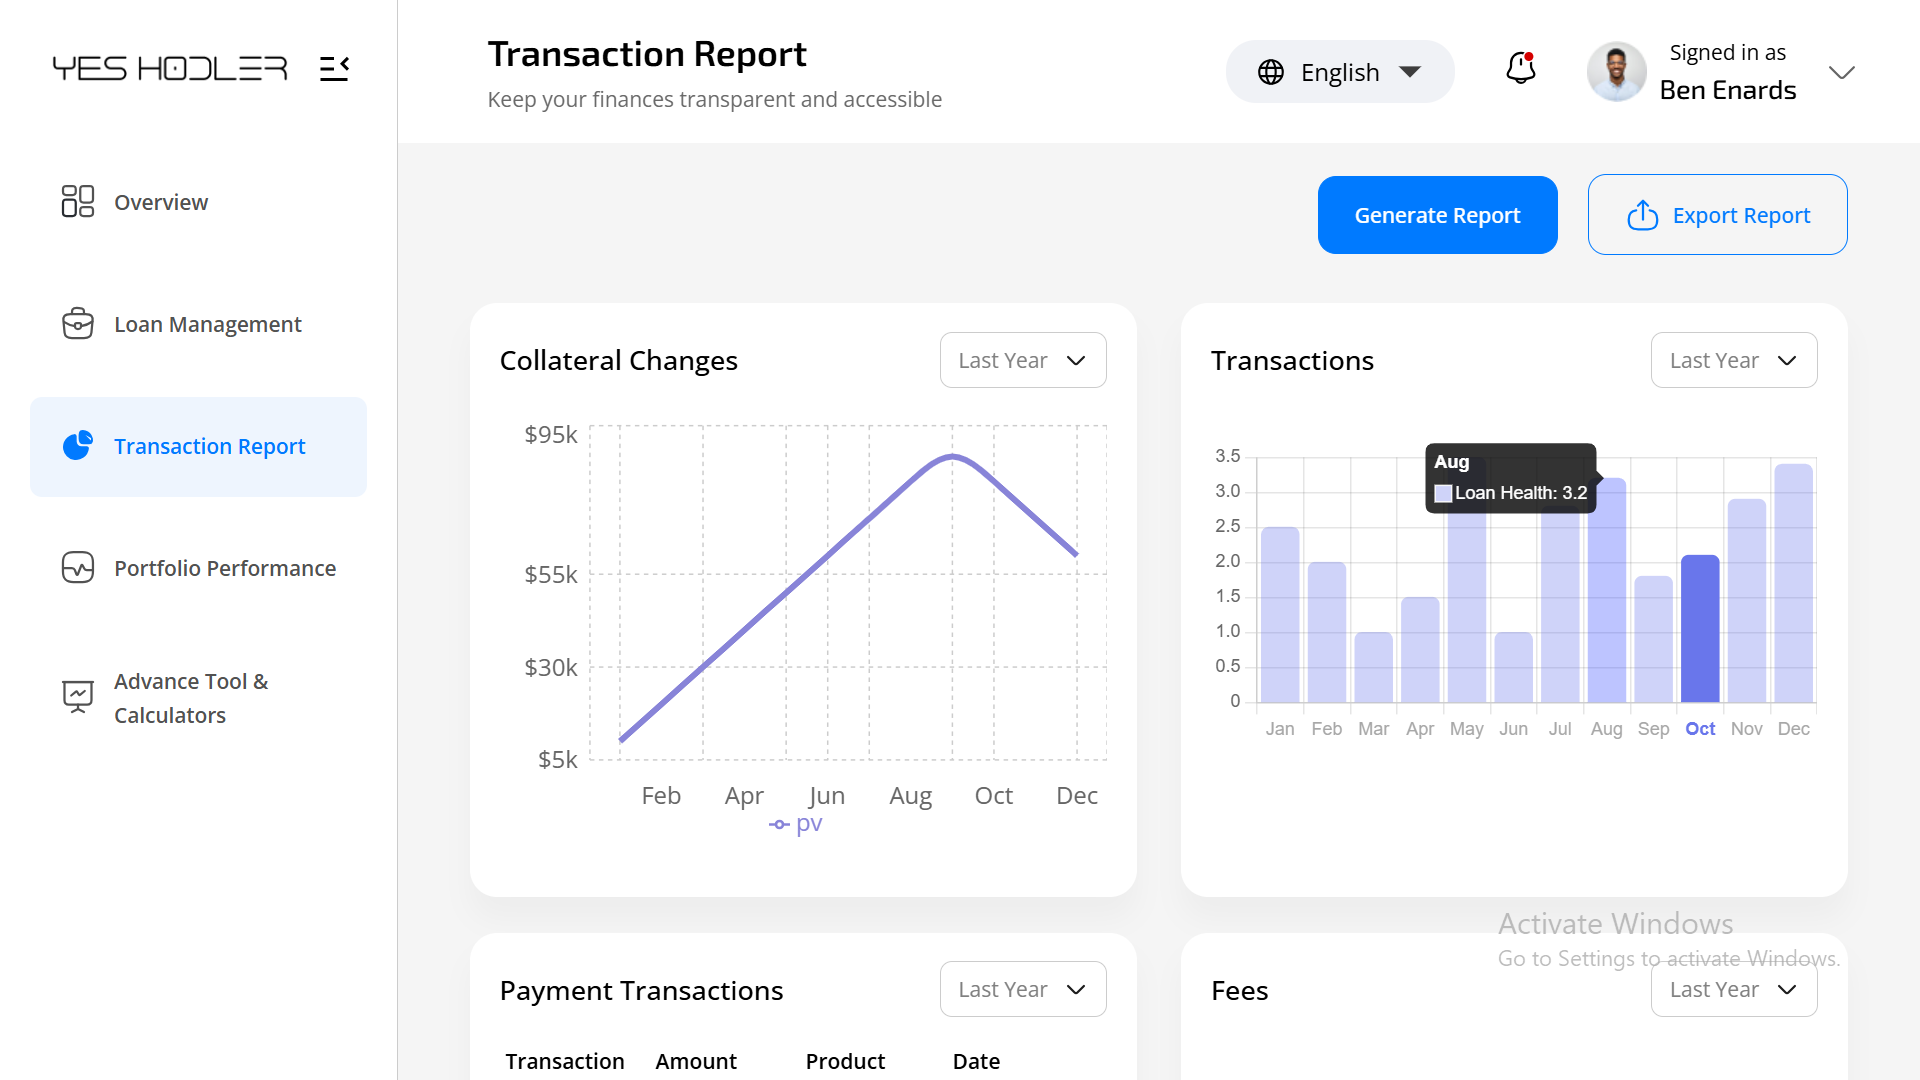
Task: Click the Overview grid icon
Action: click(x=77, y=201)
